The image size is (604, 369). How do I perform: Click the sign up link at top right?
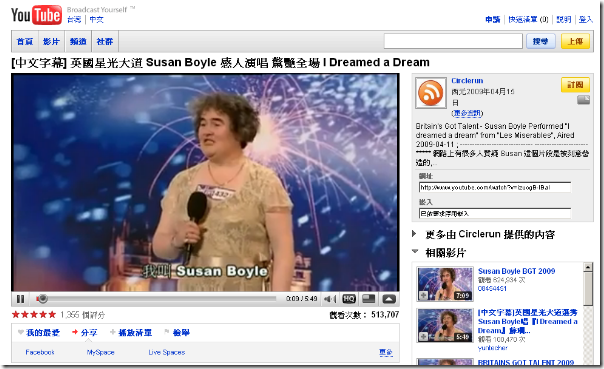click(493, 19)
